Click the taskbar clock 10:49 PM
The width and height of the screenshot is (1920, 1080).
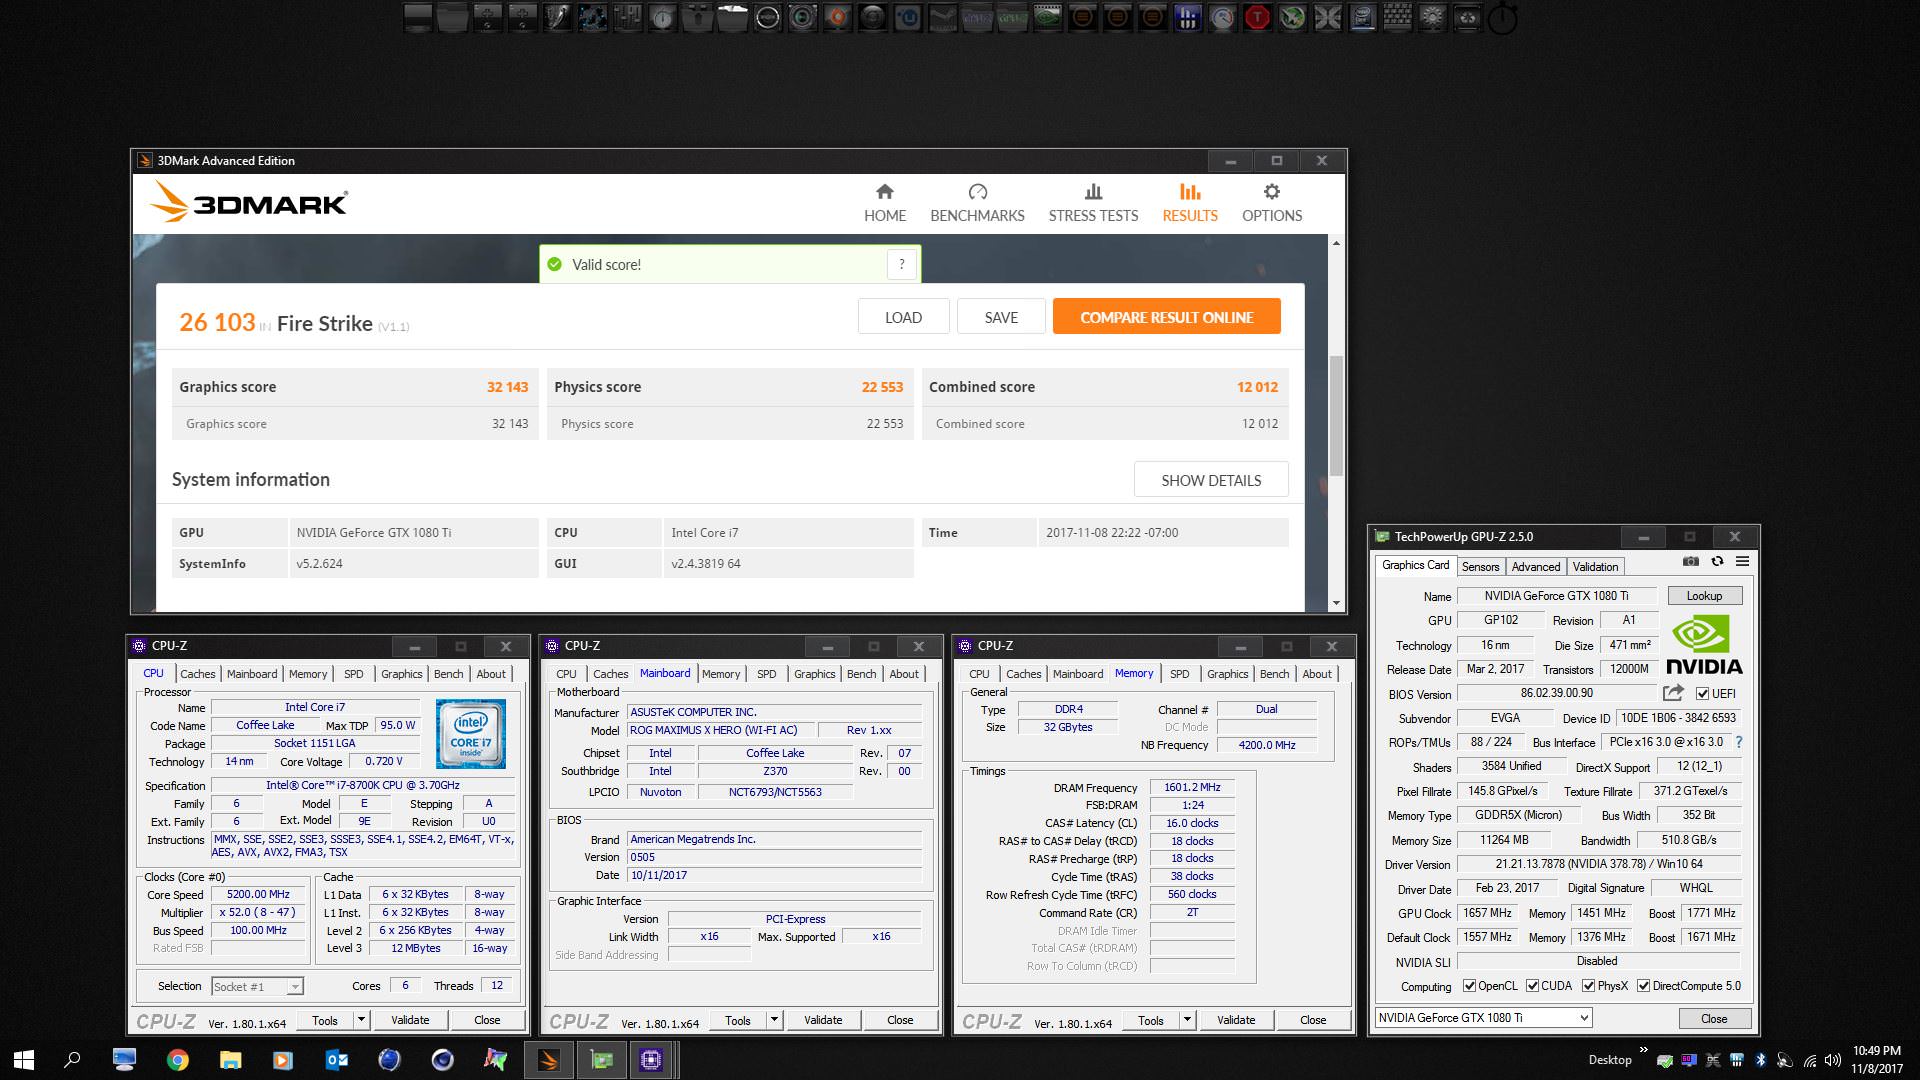coord(1876,1051)
